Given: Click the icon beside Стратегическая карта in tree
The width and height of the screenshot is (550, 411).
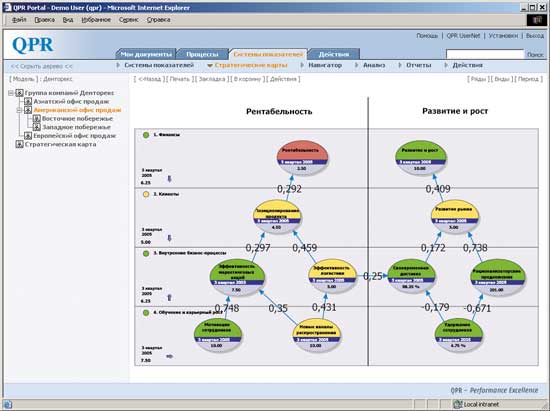Looking at the screenshot, I should point(19,144).
